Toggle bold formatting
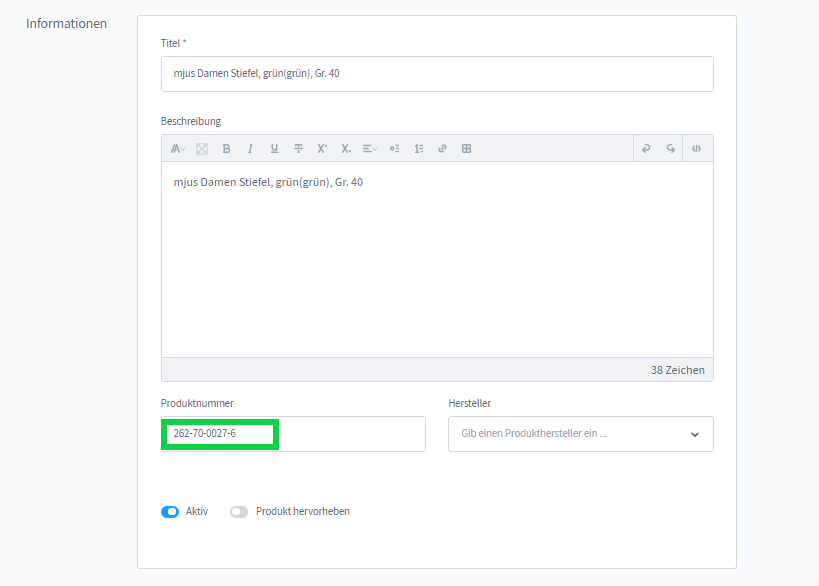819x586 pixels. [226, 149]
